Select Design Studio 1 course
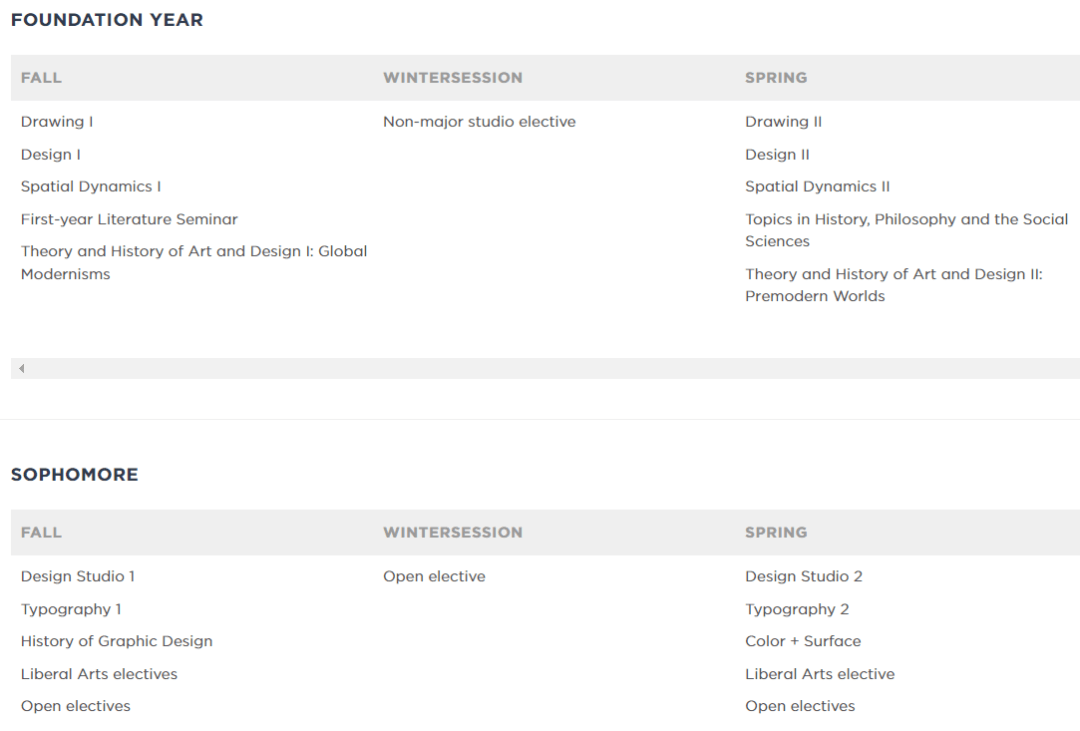This screenshot has width=1080, height=731. click(78, 577)
